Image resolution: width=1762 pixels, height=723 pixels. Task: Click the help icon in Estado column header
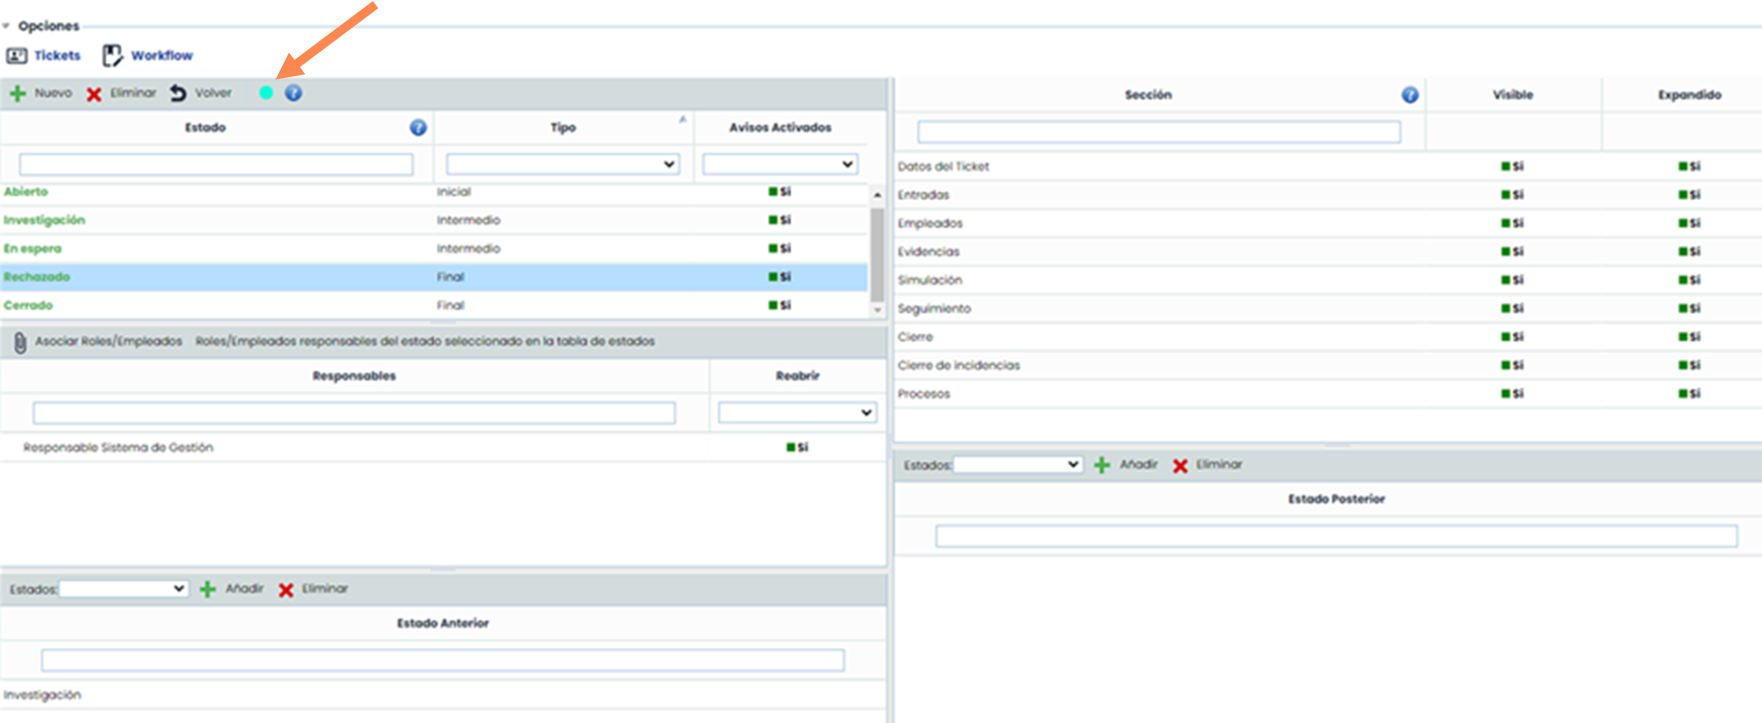[418, 128]
